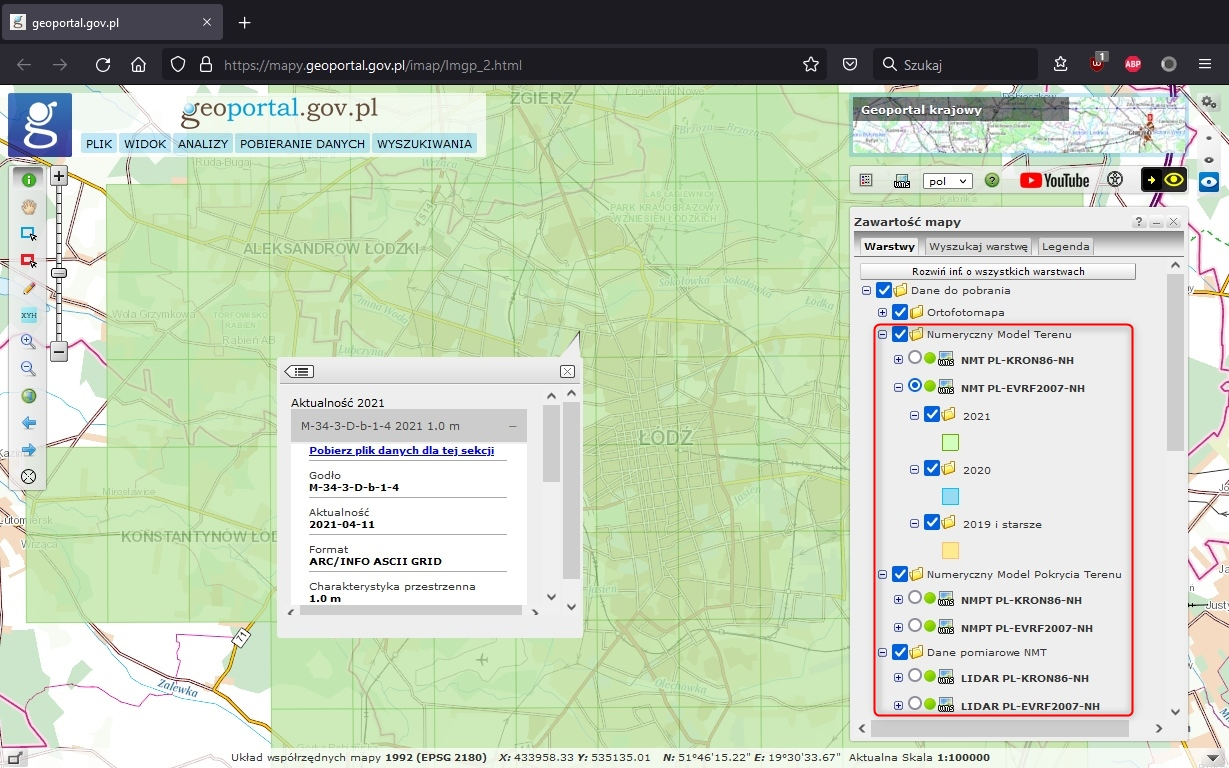Pick the pencil drawing tool
This screenshot has width=1229, height=768.
click(28, 287)
